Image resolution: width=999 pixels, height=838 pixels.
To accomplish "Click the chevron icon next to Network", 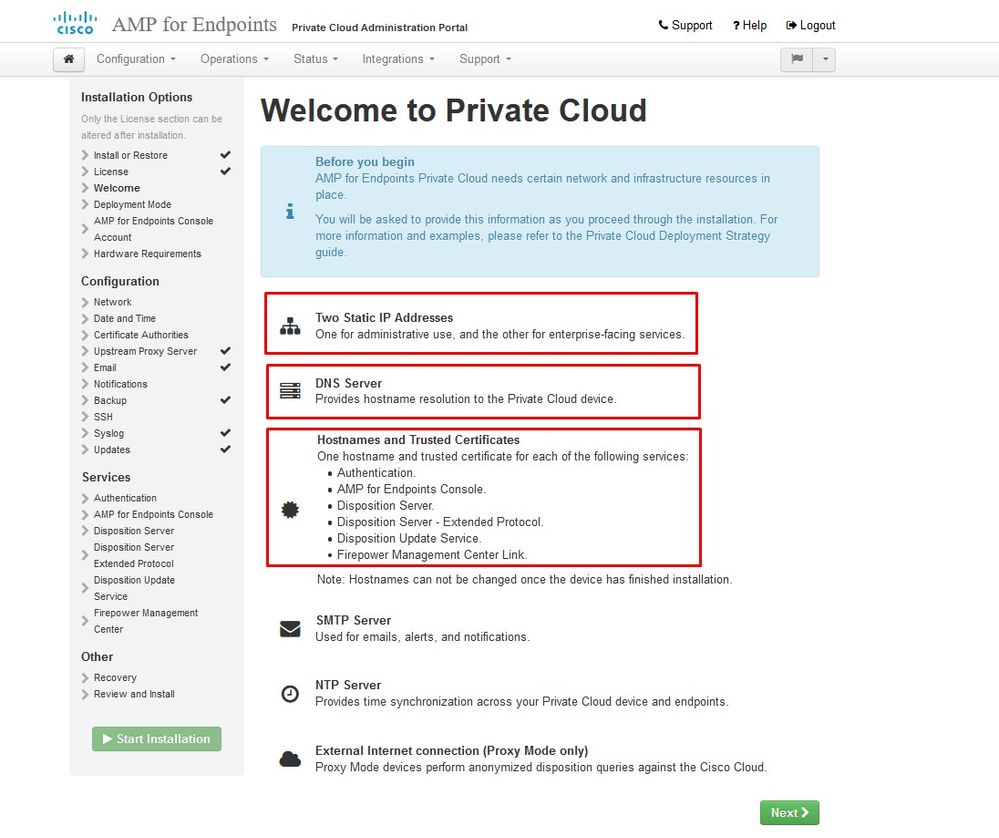I will pos(85,302).
